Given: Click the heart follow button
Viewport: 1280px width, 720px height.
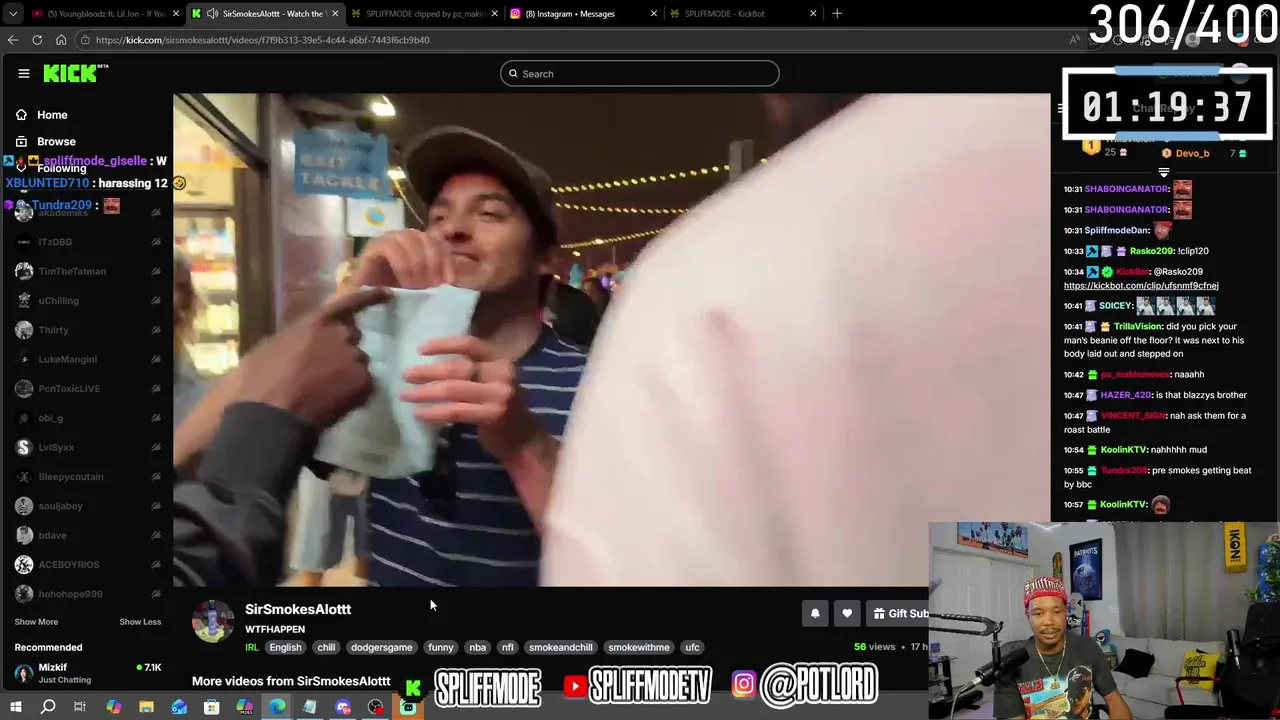Looking at the screenshot, I should coord(847,614).
